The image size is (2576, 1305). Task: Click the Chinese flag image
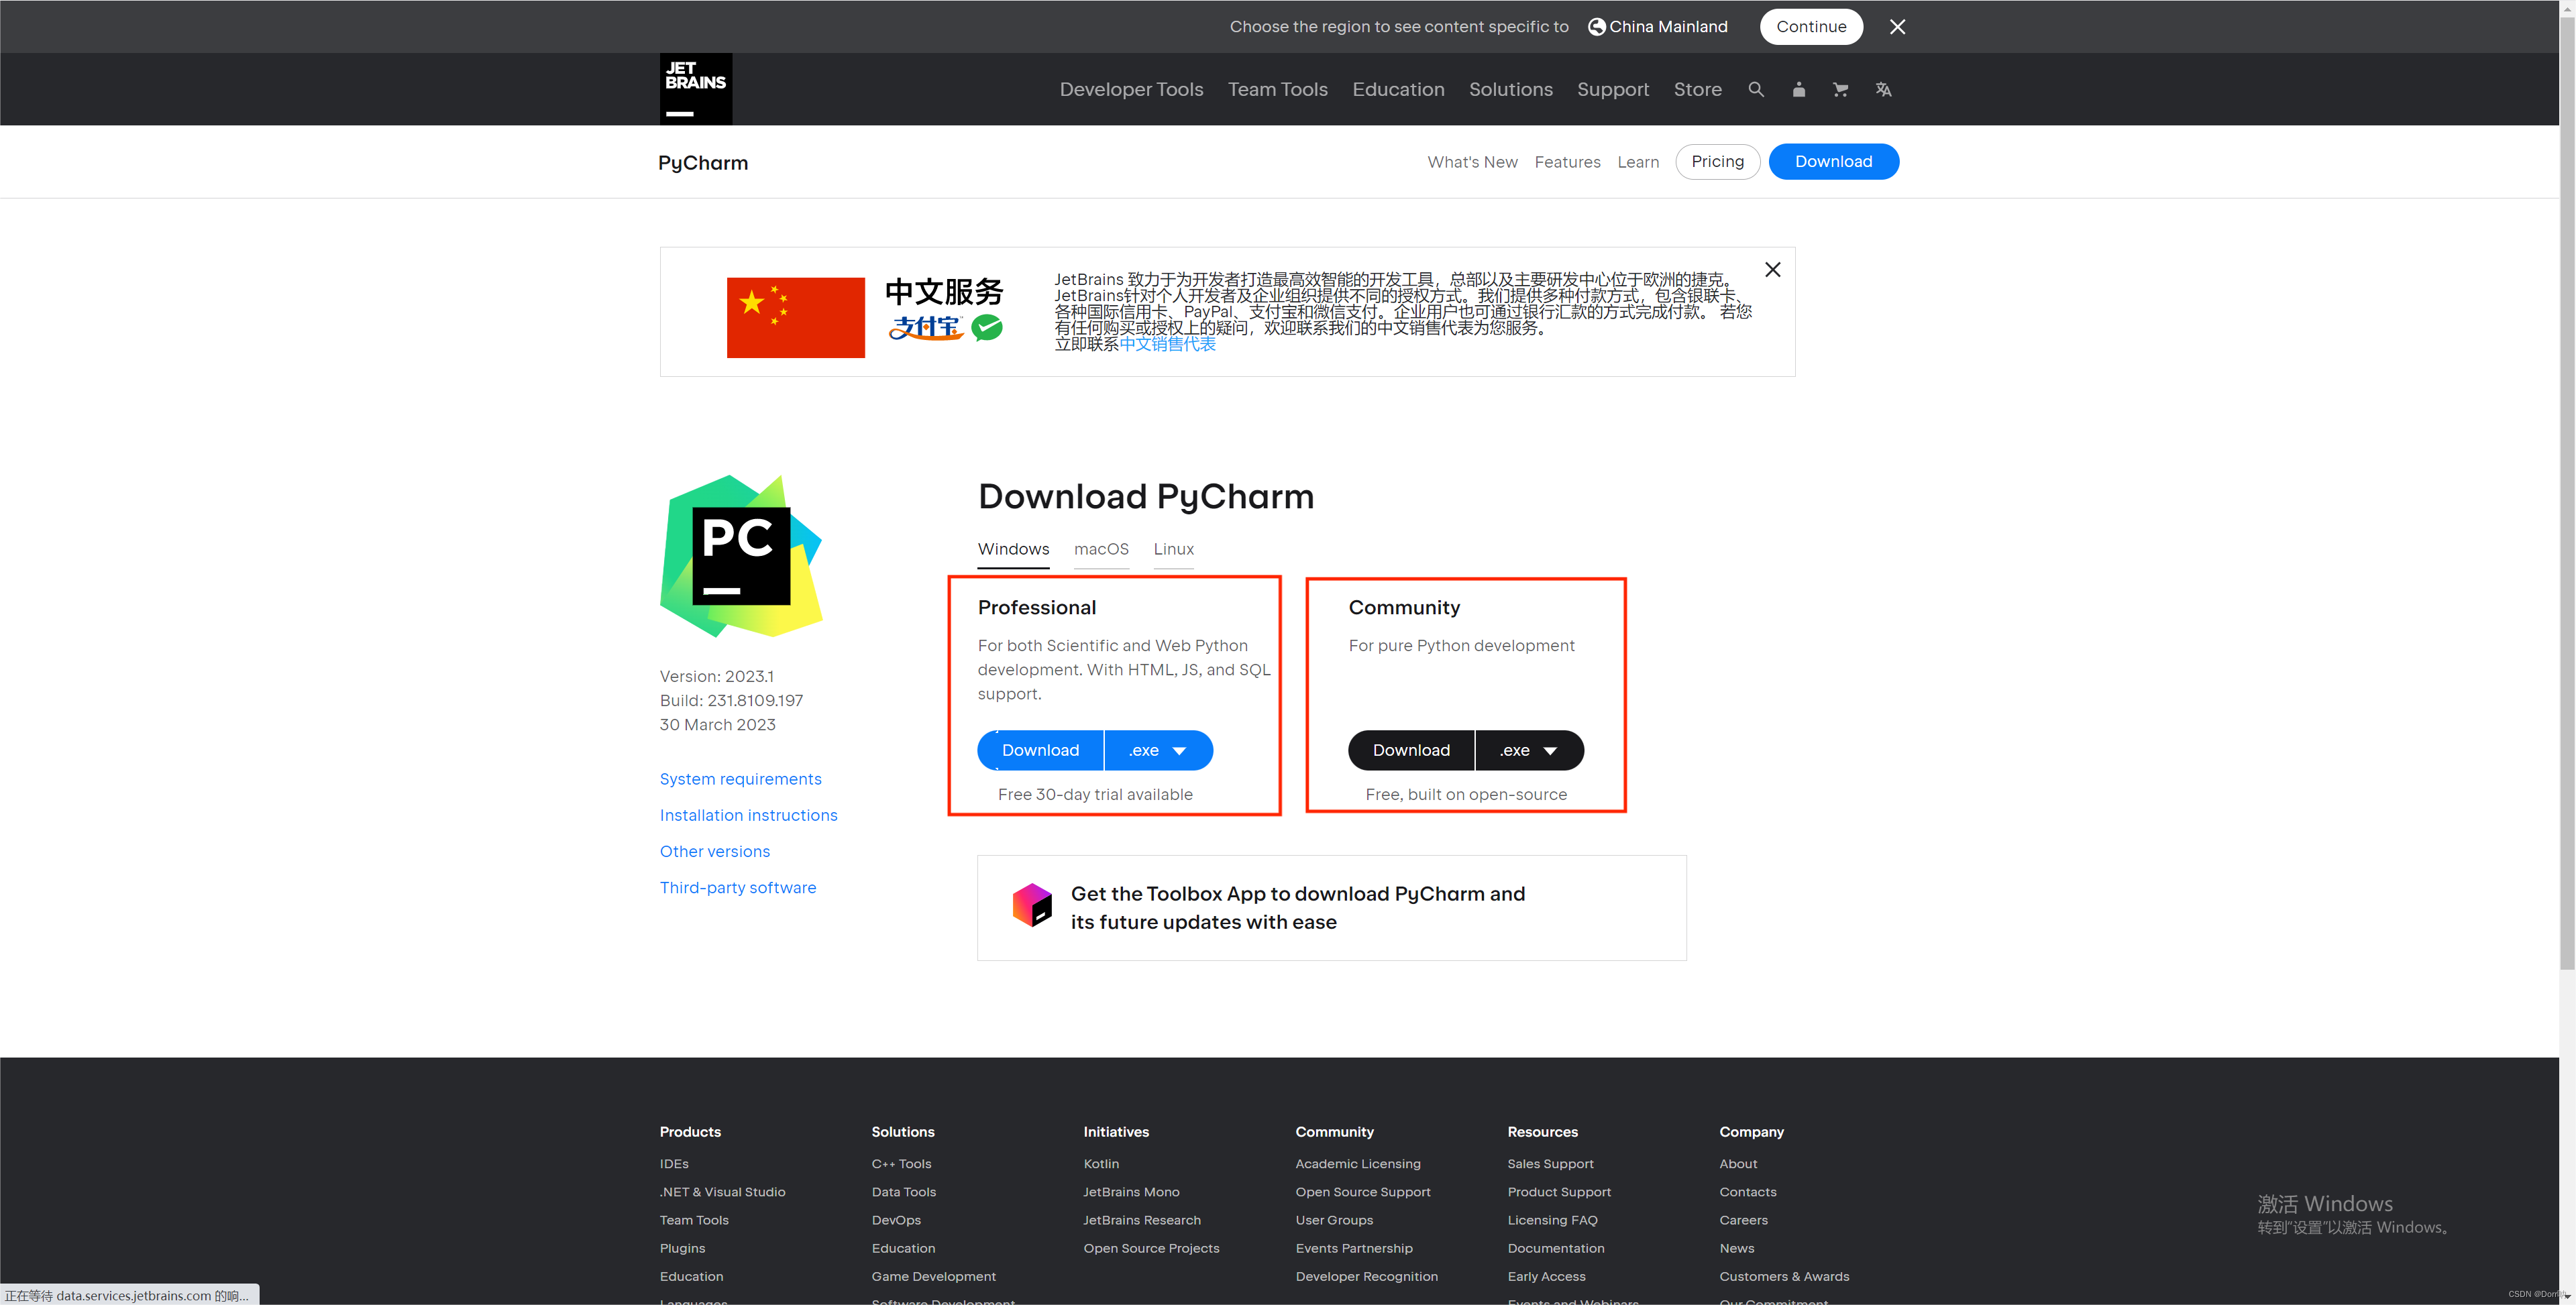click(x=795, y=317)
